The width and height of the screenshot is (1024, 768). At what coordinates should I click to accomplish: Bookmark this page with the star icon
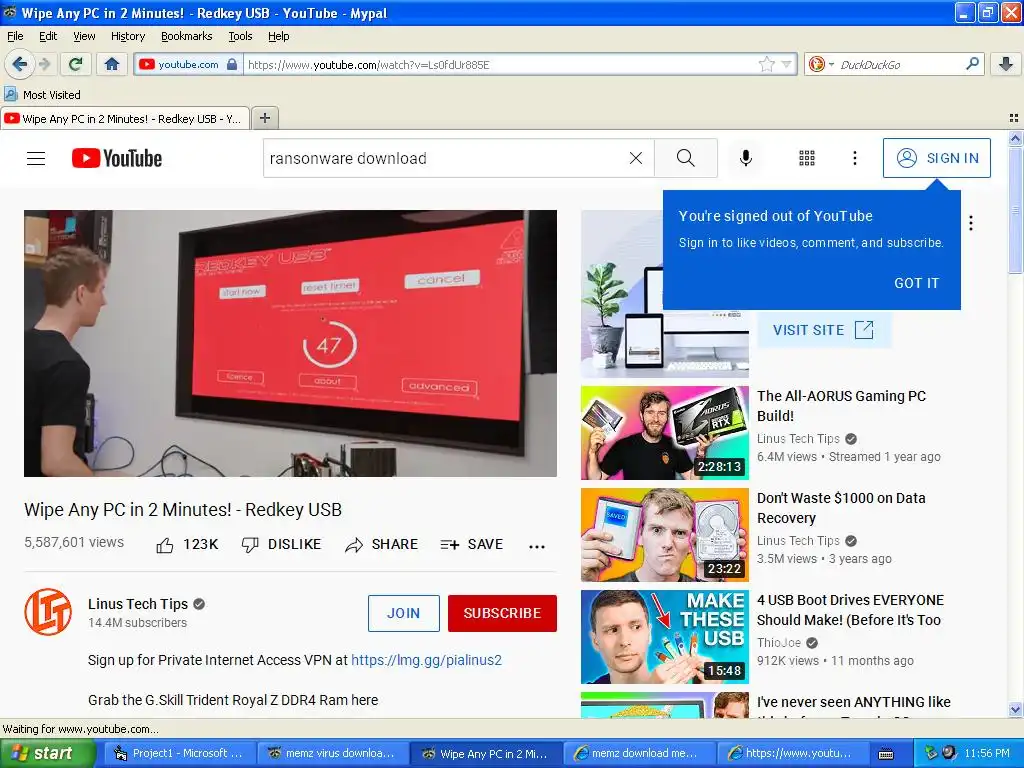[767, 64]
